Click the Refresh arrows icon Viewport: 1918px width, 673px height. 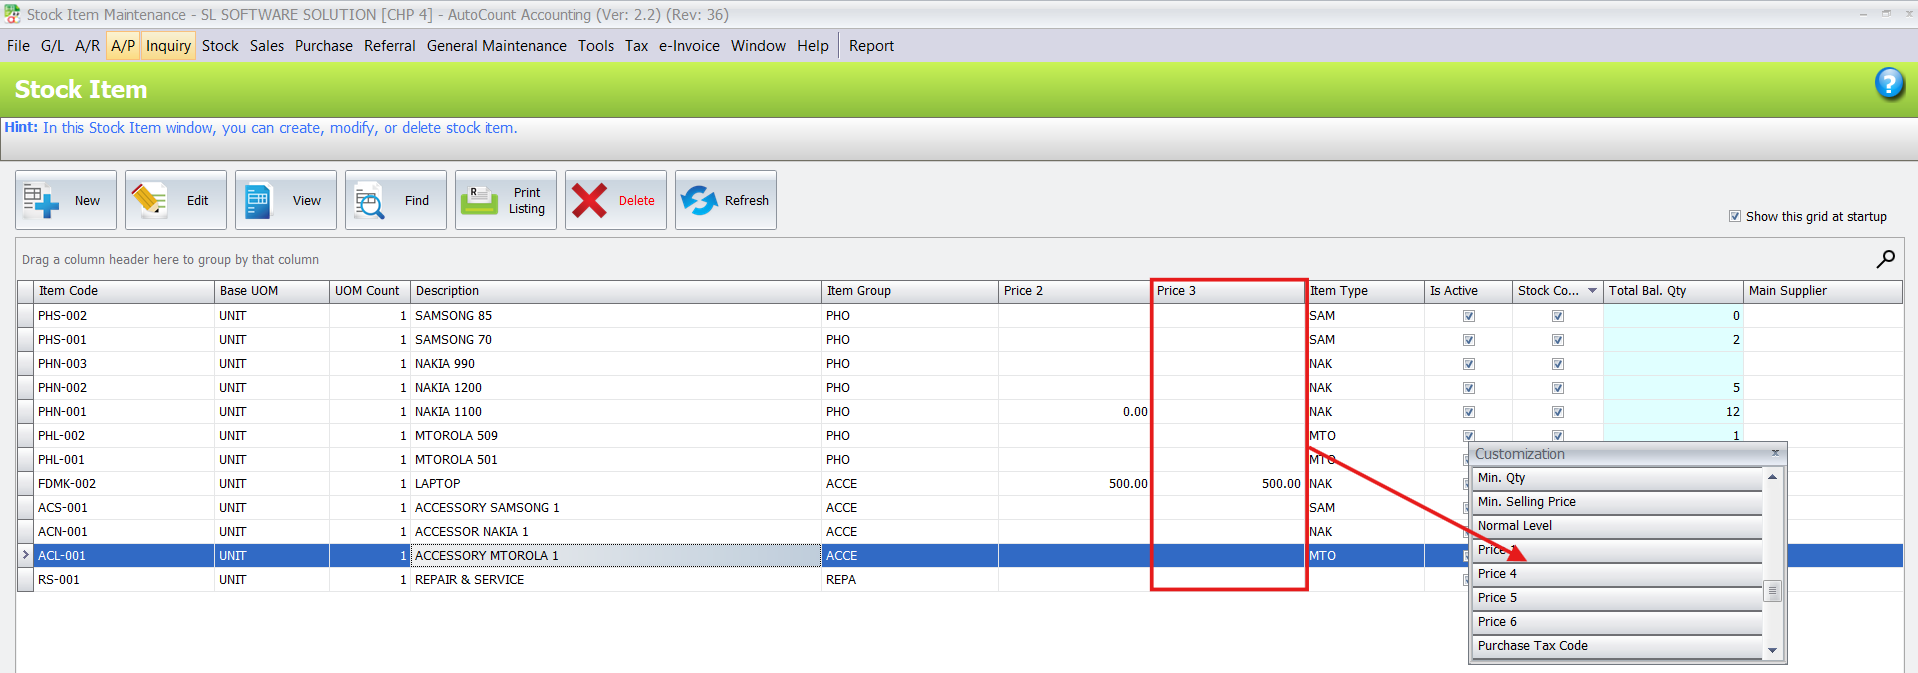coord(699,200)
